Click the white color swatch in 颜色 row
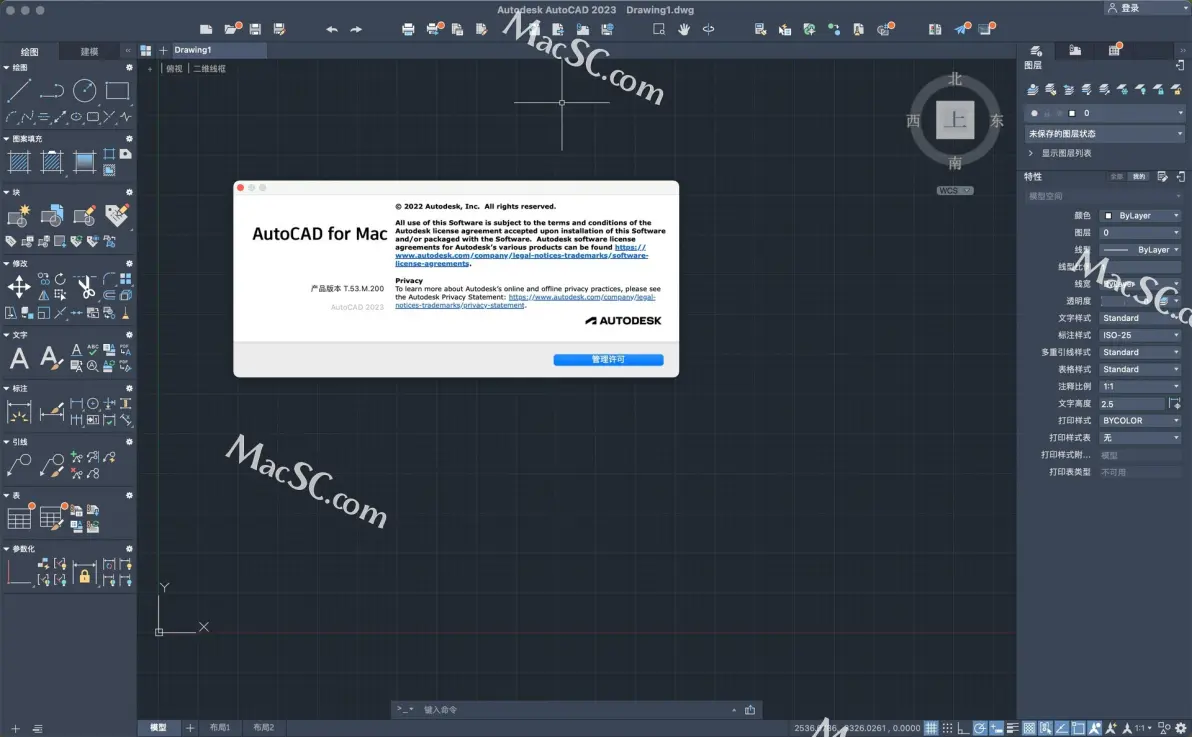 point(1108,216)
